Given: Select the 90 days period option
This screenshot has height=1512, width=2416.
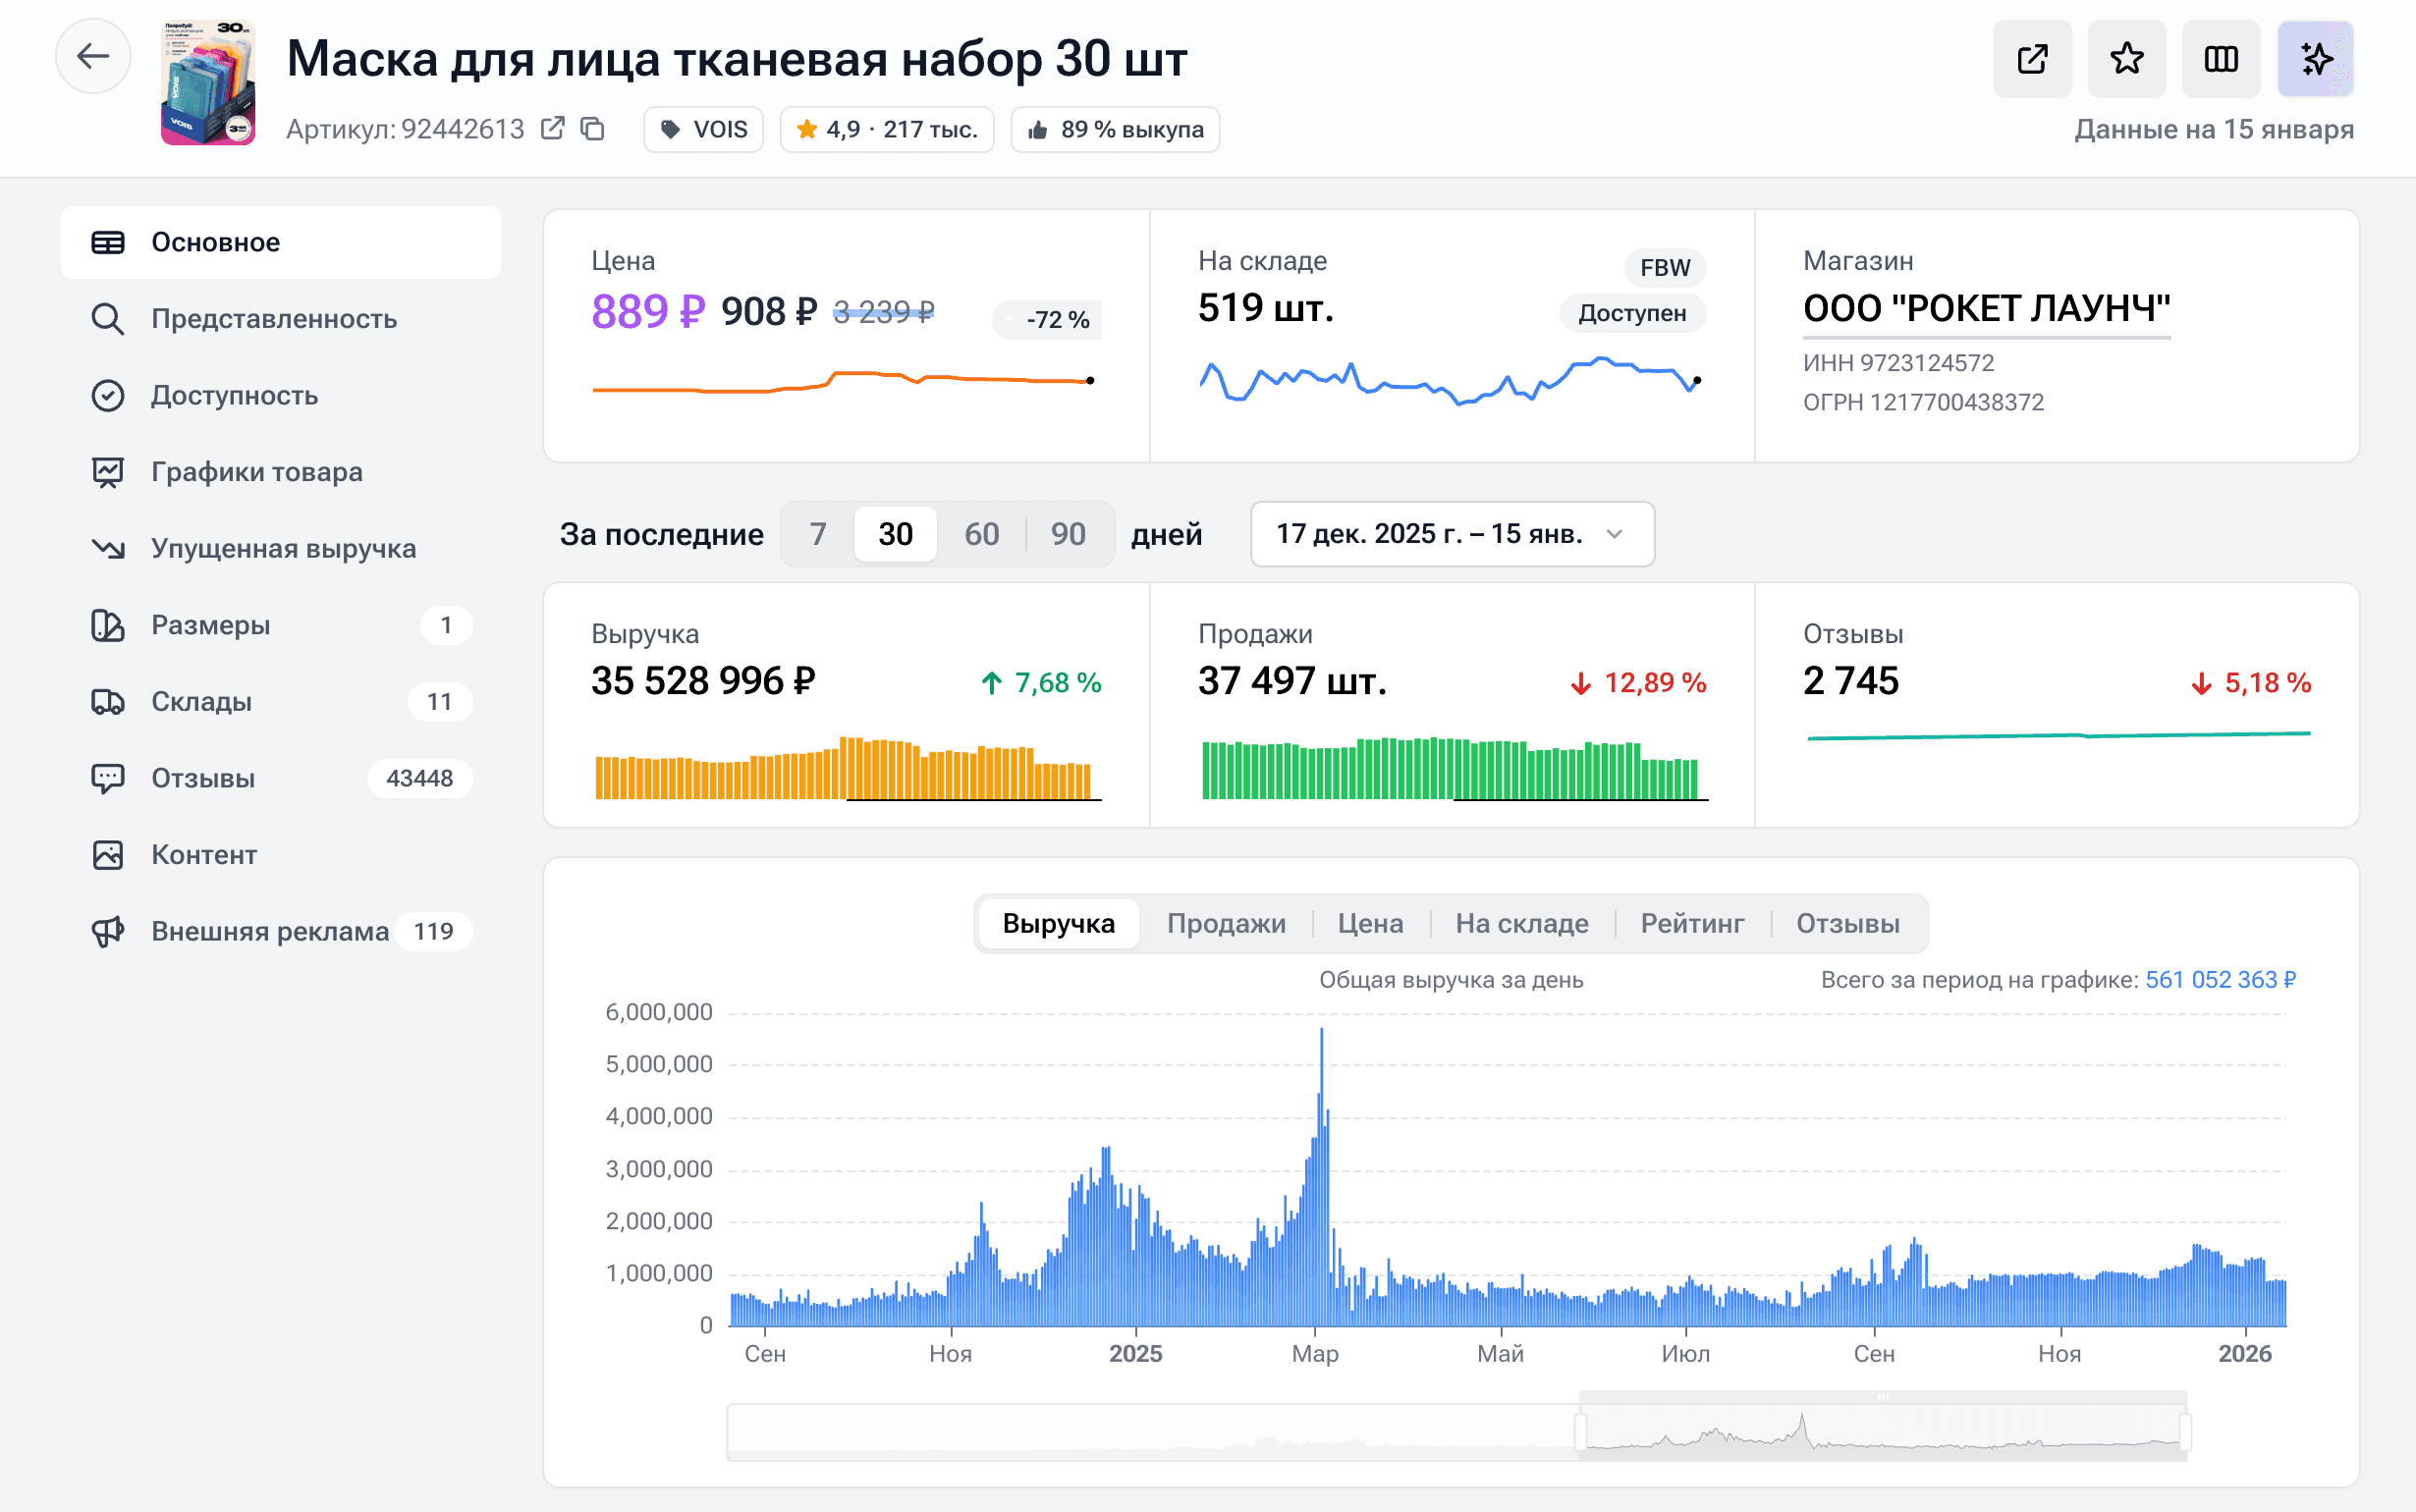Looking at the screenshot, I should 1068,534.
